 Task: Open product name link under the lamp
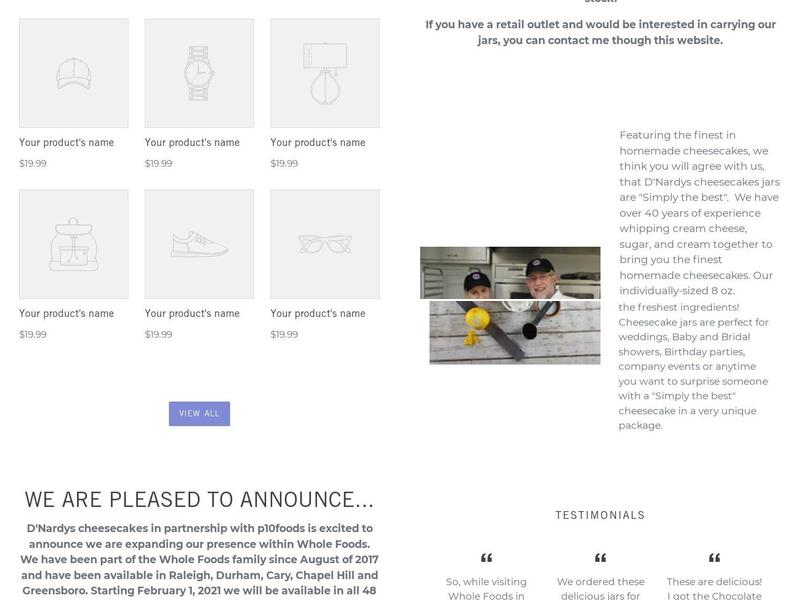318,142
